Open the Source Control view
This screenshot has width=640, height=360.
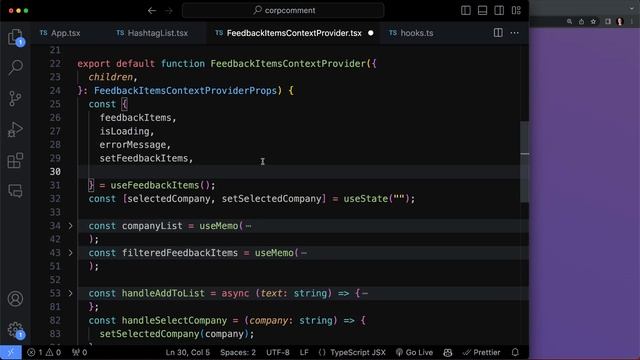coord(16,98)
